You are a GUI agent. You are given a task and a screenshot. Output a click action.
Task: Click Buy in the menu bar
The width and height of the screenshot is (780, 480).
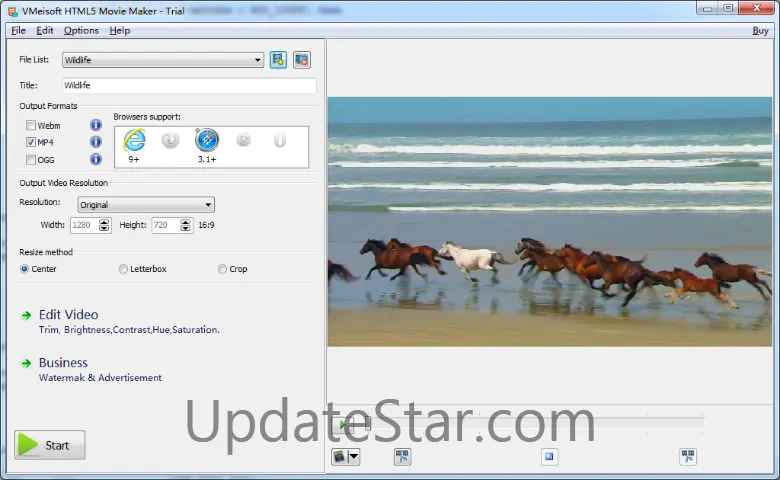[x=760, y=30]
